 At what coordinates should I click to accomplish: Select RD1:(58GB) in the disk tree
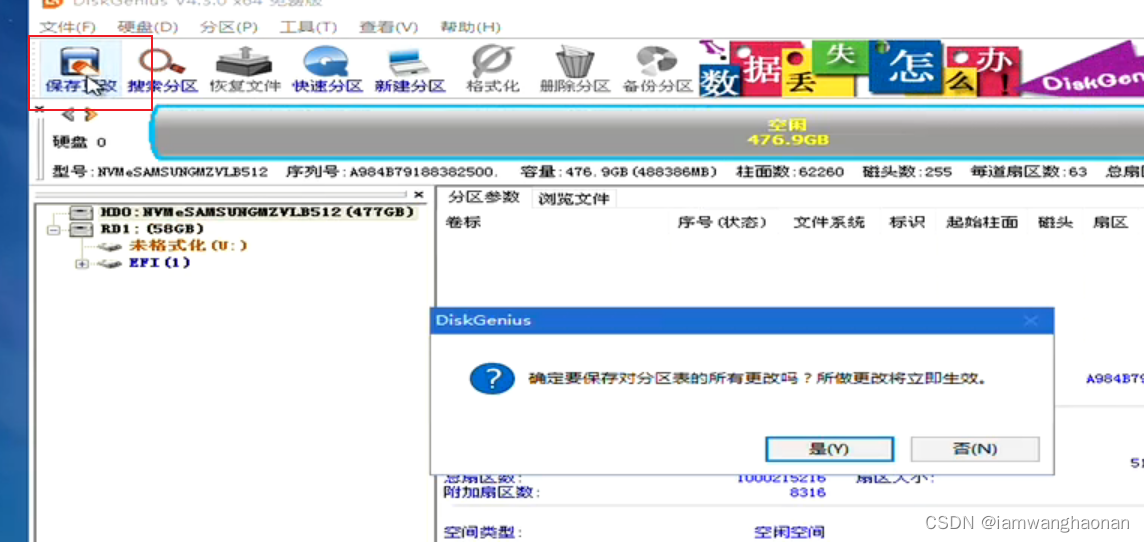tap(152, 229)
